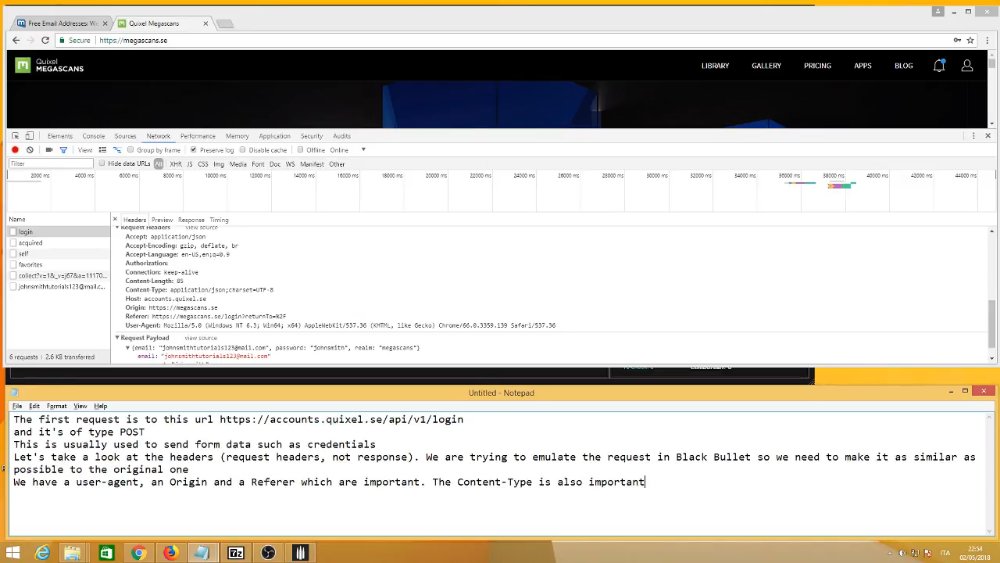Toggle the filter funnel icon
The image size is (1000, 563).
(x=63, y=150)
